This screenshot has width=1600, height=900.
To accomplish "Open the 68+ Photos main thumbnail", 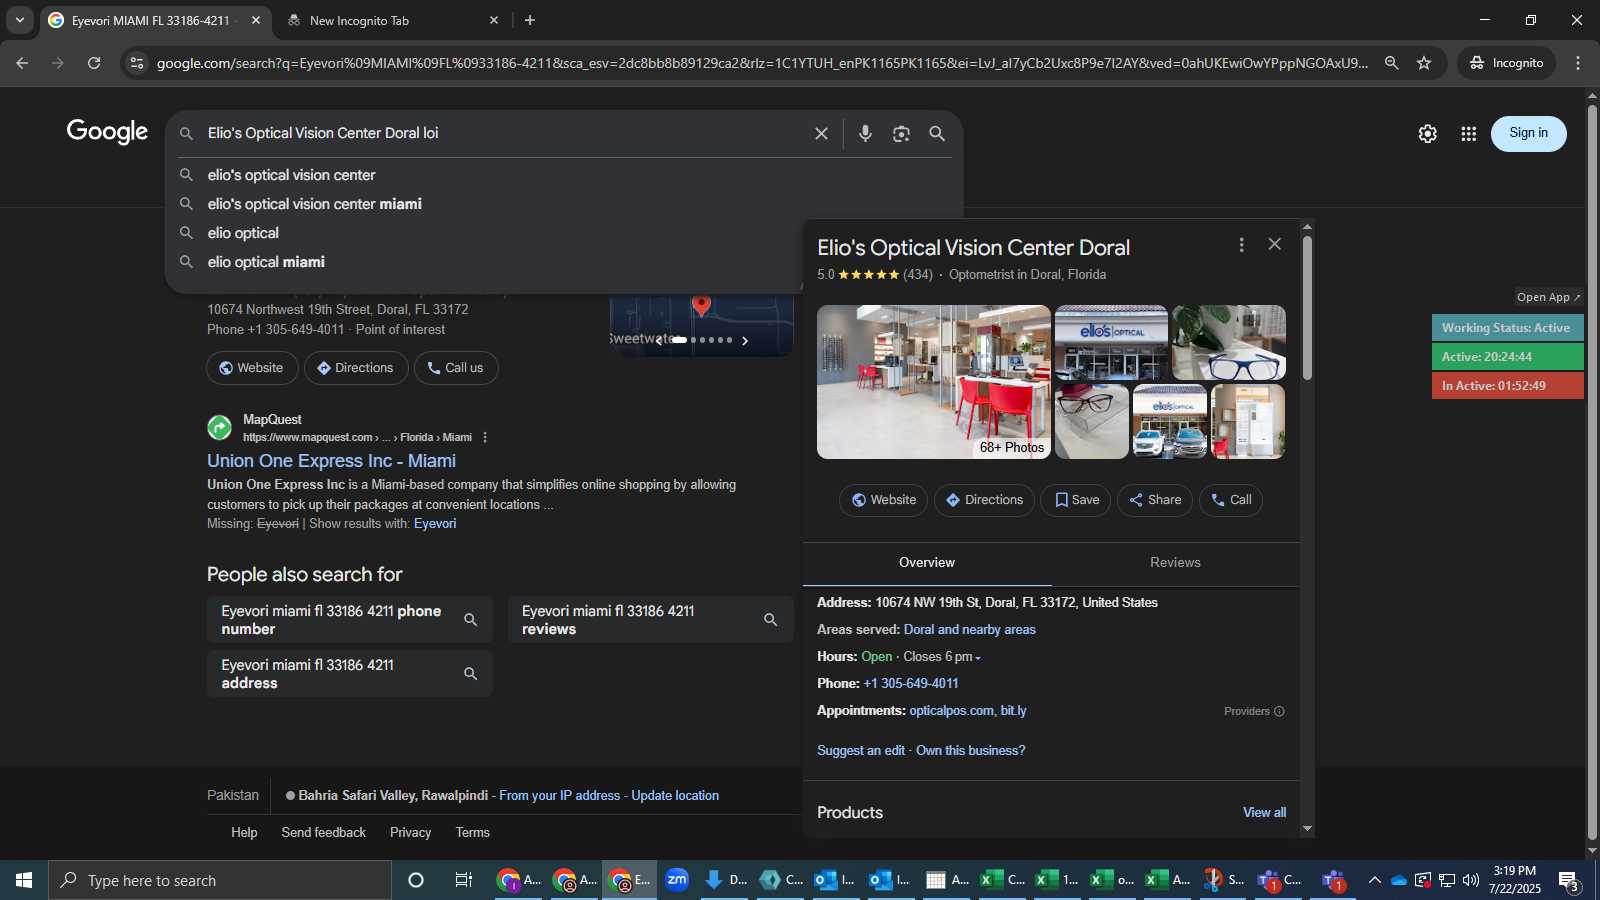I will 933,382.
